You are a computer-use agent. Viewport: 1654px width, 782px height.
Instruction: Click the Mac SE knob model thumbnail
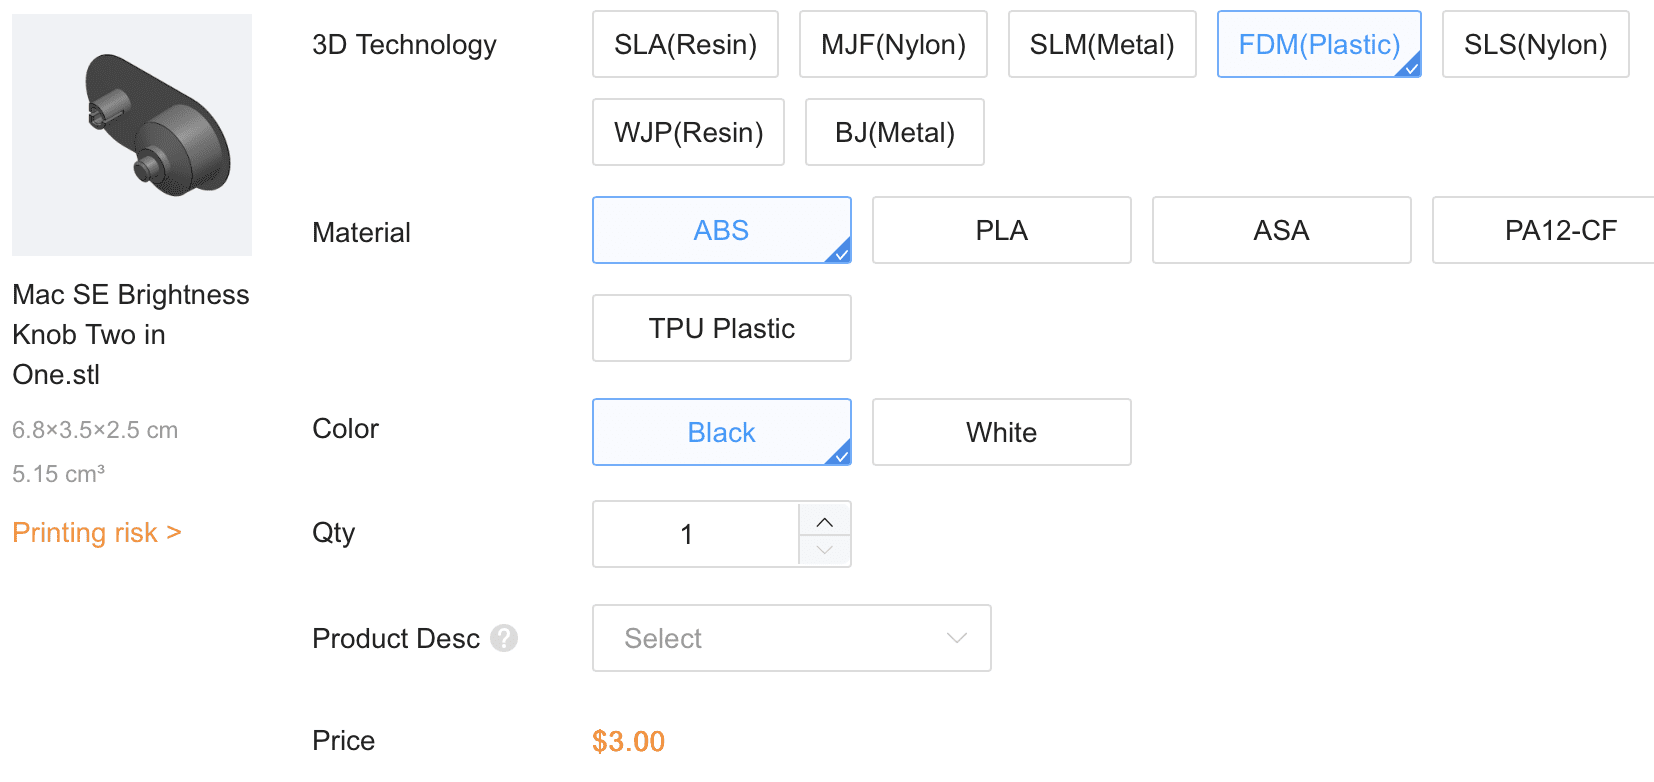coord(132,135)
